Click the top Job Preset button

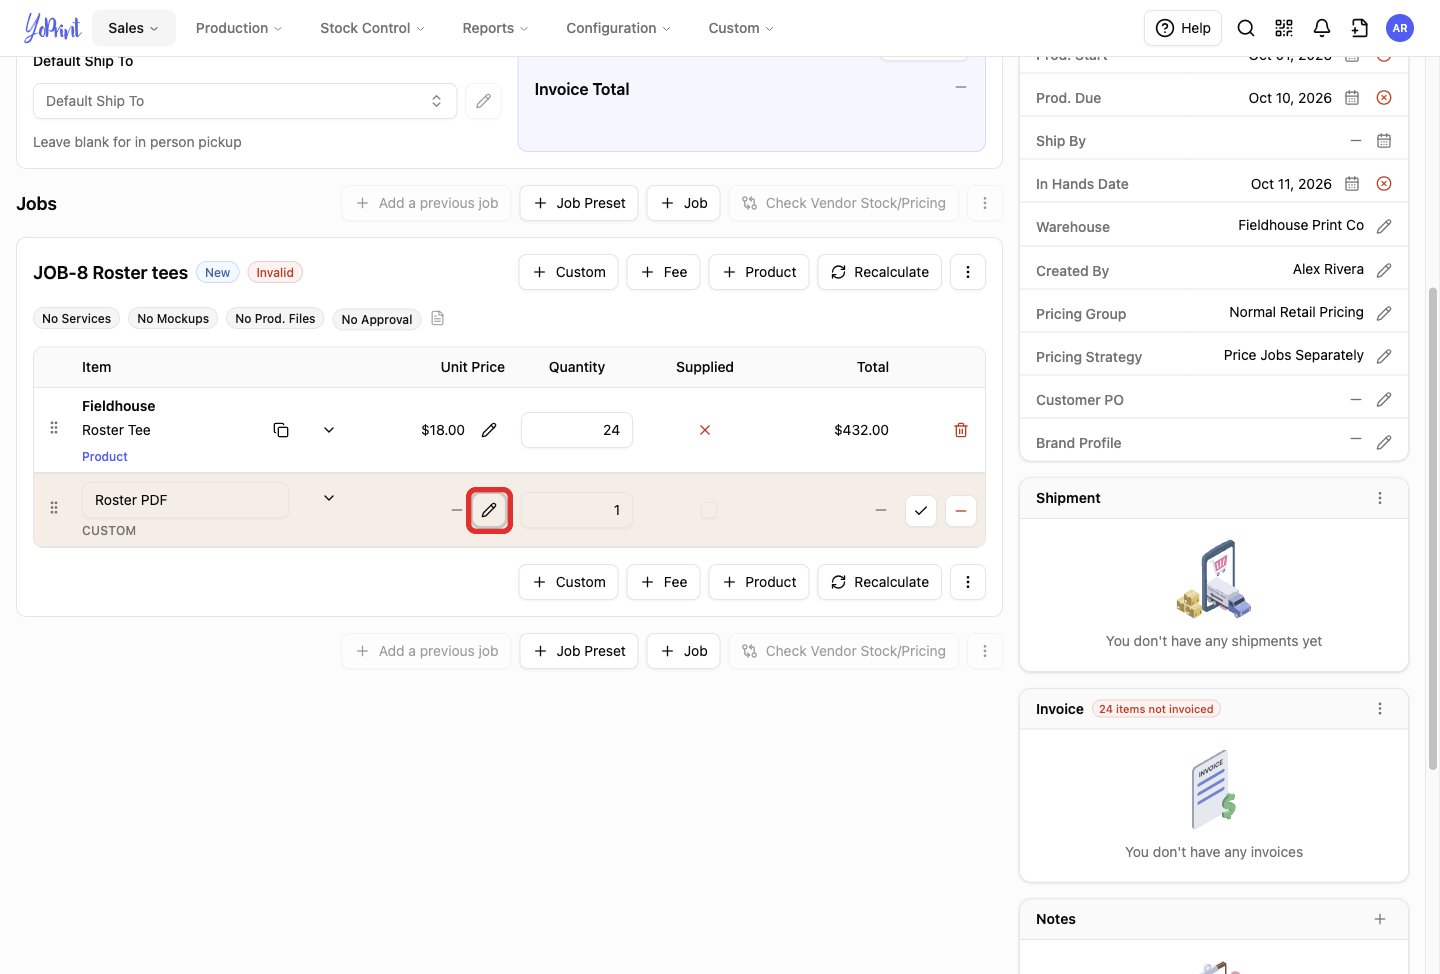[579, 203]
